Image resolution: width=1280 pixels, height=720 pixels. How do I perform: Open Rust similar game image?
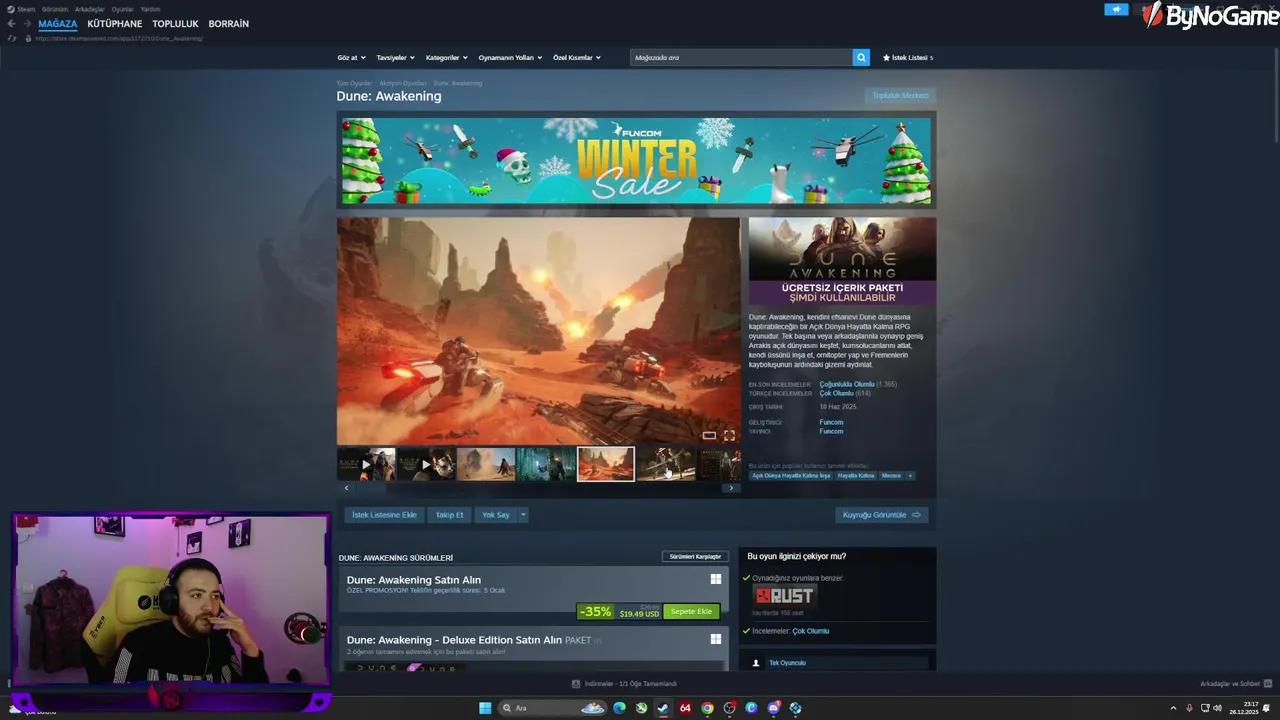785,596
